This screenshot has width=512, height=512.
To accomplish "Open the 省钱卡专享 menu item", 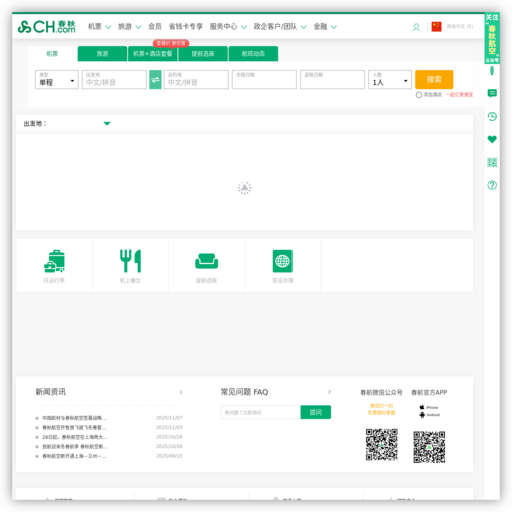I will click(x=186, y=27).
